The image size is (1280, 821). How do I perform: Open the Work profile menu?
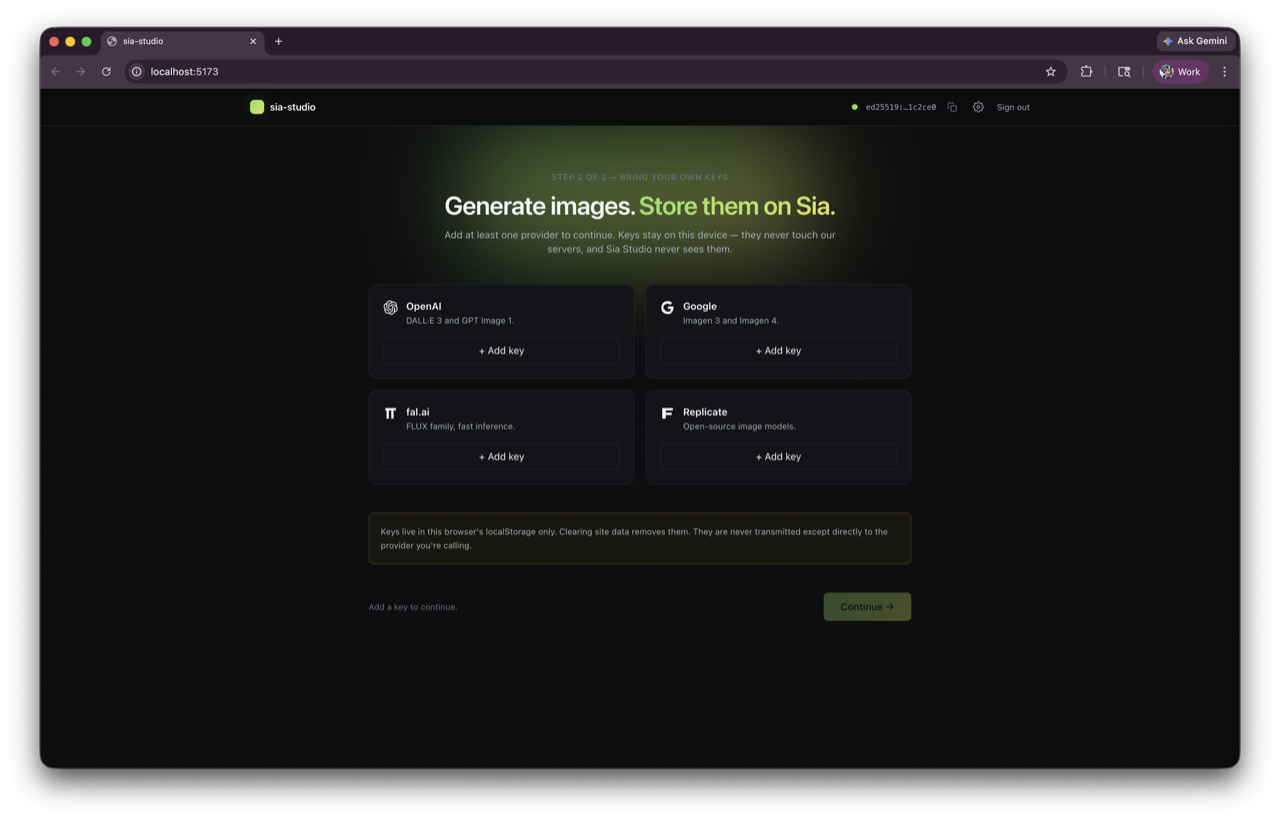(x=1180, y=72)
